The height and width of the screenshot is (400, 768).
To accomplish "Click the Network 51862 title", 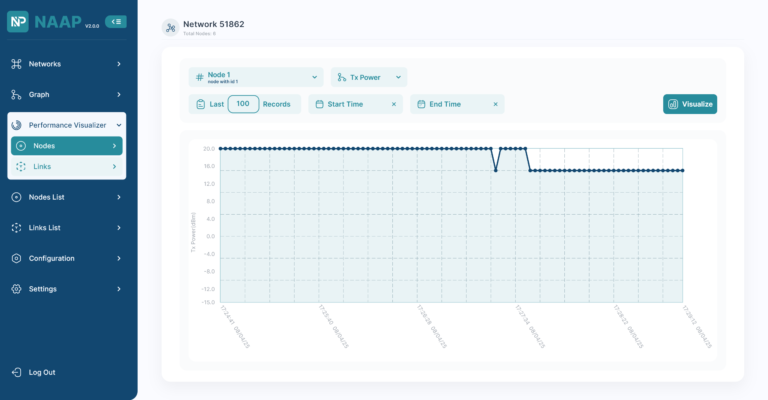I will [214, 24].
